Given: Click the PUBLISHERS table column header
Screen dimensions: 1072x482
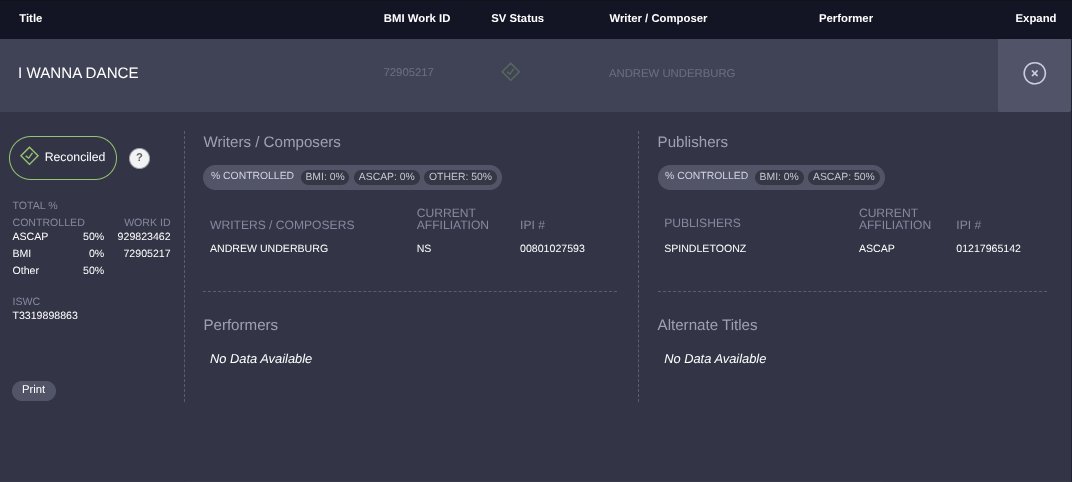Looking at the screenshot, I should [x=702, y=223].
